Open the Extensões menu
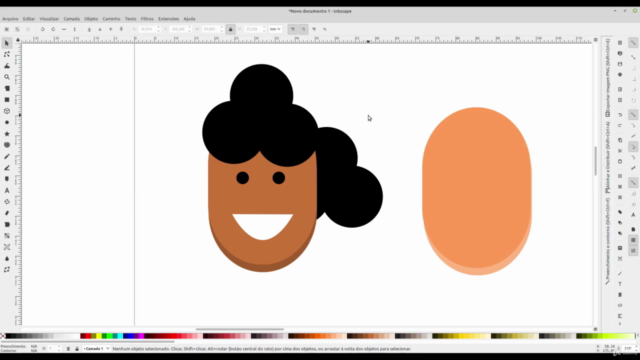 point(169,19)
